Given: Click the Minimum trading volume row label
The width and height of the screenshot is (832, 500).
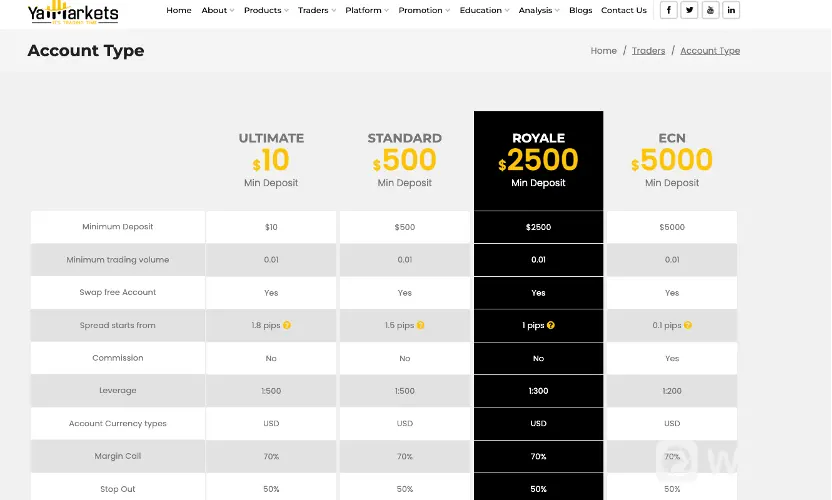Looking at the screenshot, I should pos(118,260).
